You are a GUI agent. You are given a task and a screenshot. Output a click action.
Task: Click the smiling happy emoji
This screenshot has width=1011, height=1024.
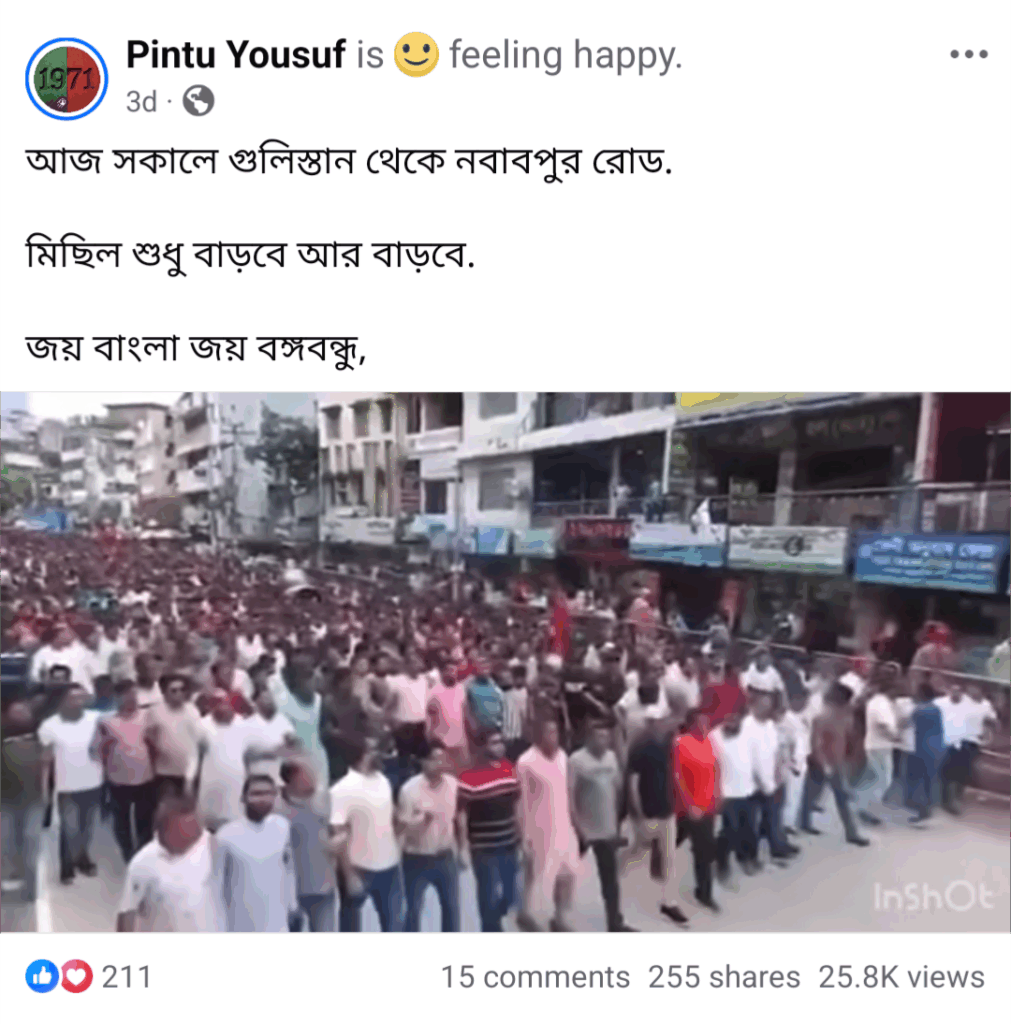pyautogui.click(x=416, y=54)
